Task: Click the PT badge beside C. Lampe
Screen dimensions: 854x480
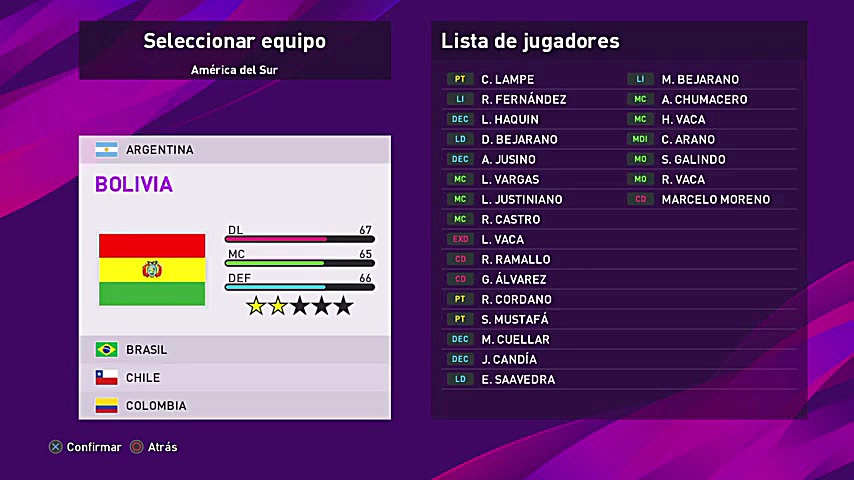Action: pyautogui.click(x=460, y=79)
